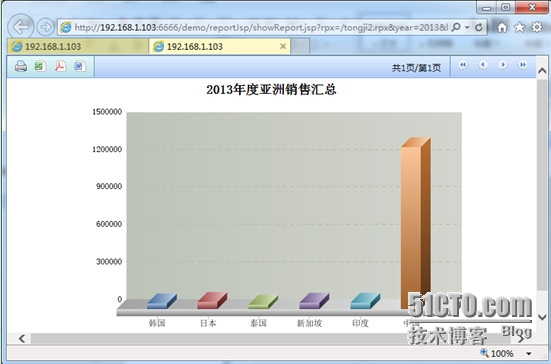
Task: Click the chart title 2013年度亚洲销售汇总
Action: coord(271,90)
